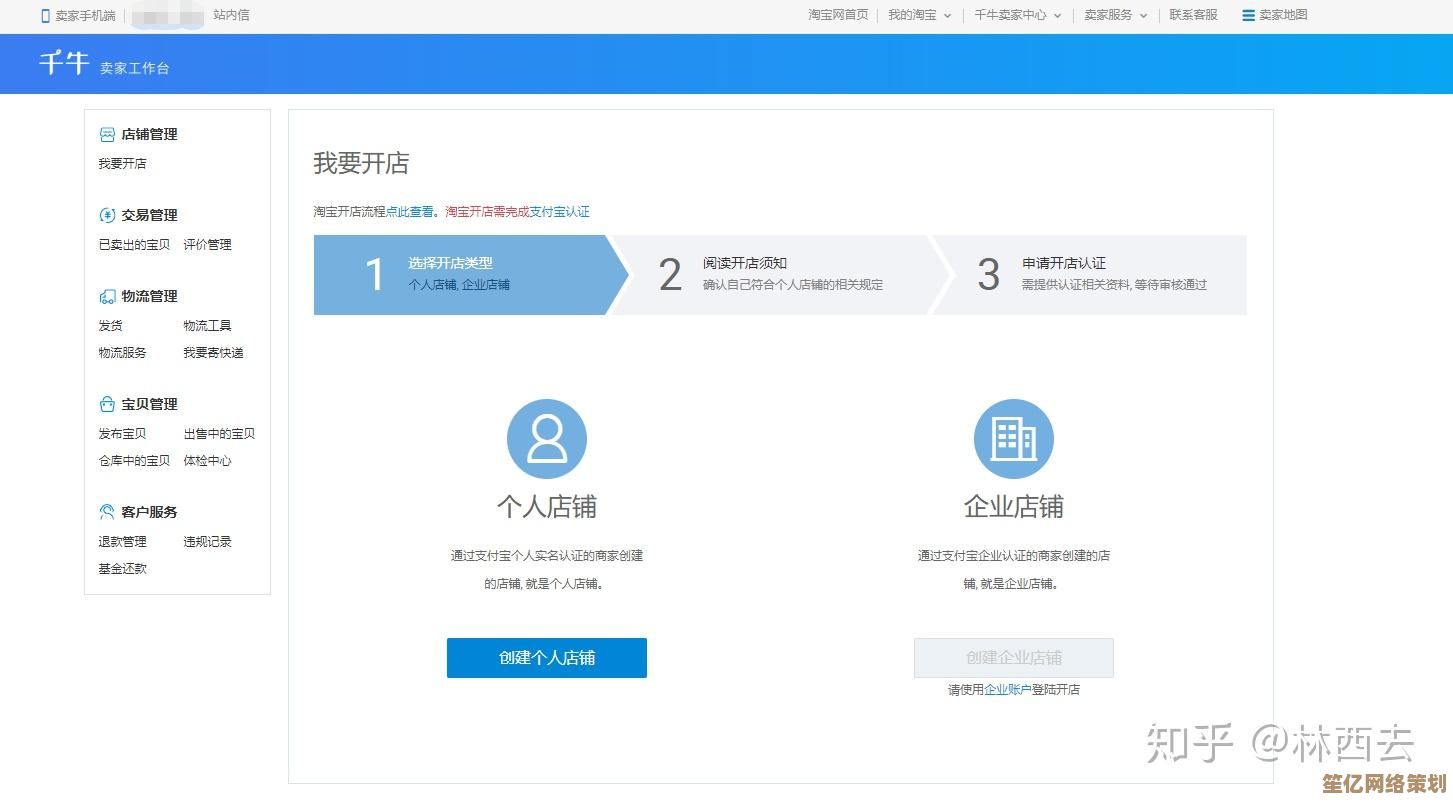
Task: Open the 支付宝认证 link
Action: click(x=559, y=212)
